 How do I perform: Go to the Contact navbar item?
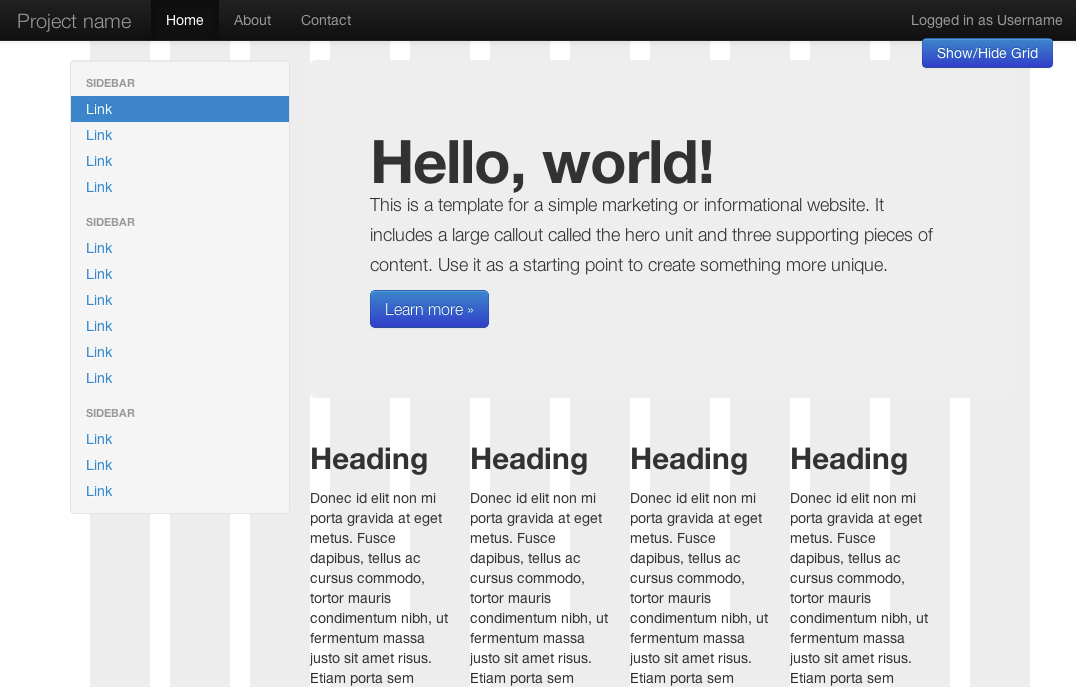coord(326,20)
